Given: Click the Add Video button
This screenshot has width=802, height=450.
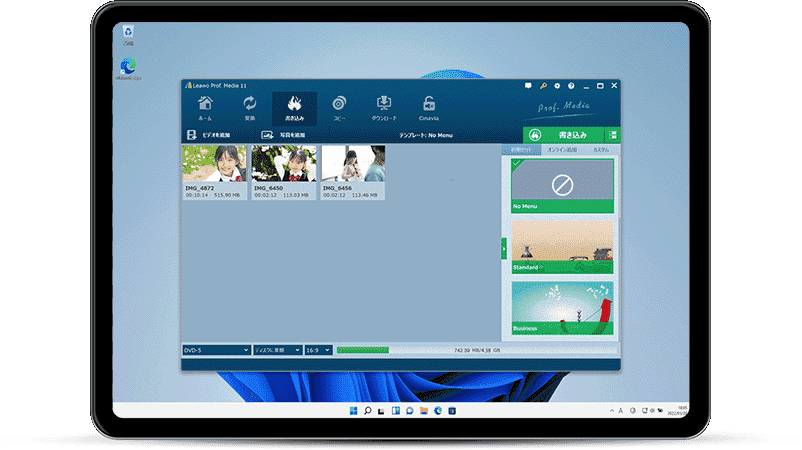Looking at the screenshot, I should 208,134.
